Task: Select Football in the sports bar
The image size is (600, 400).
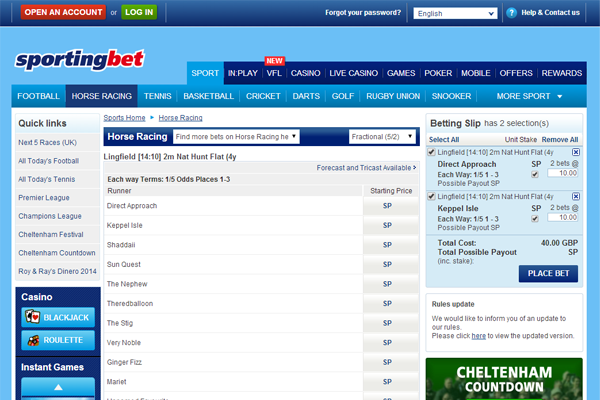Action: click(x=38, y=96)
